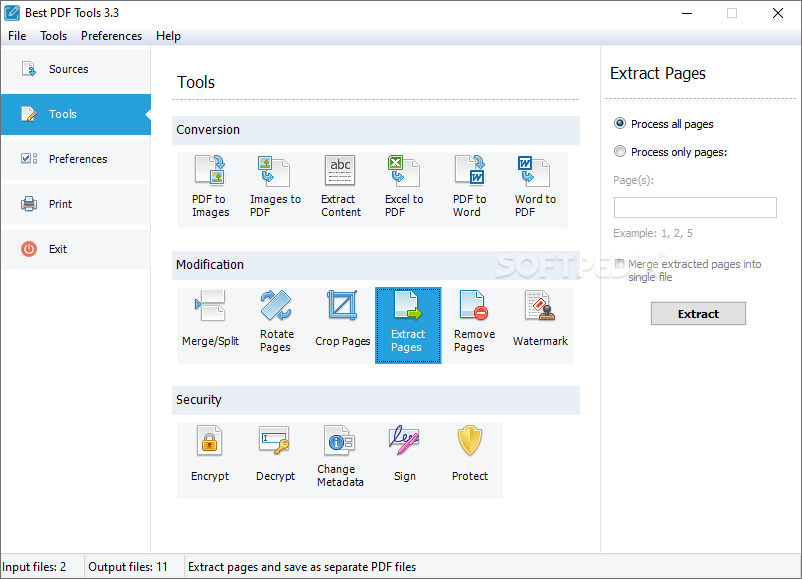The image size is (802, 579).
Task: Select the Extract Content tool
Action: (340, 190)
